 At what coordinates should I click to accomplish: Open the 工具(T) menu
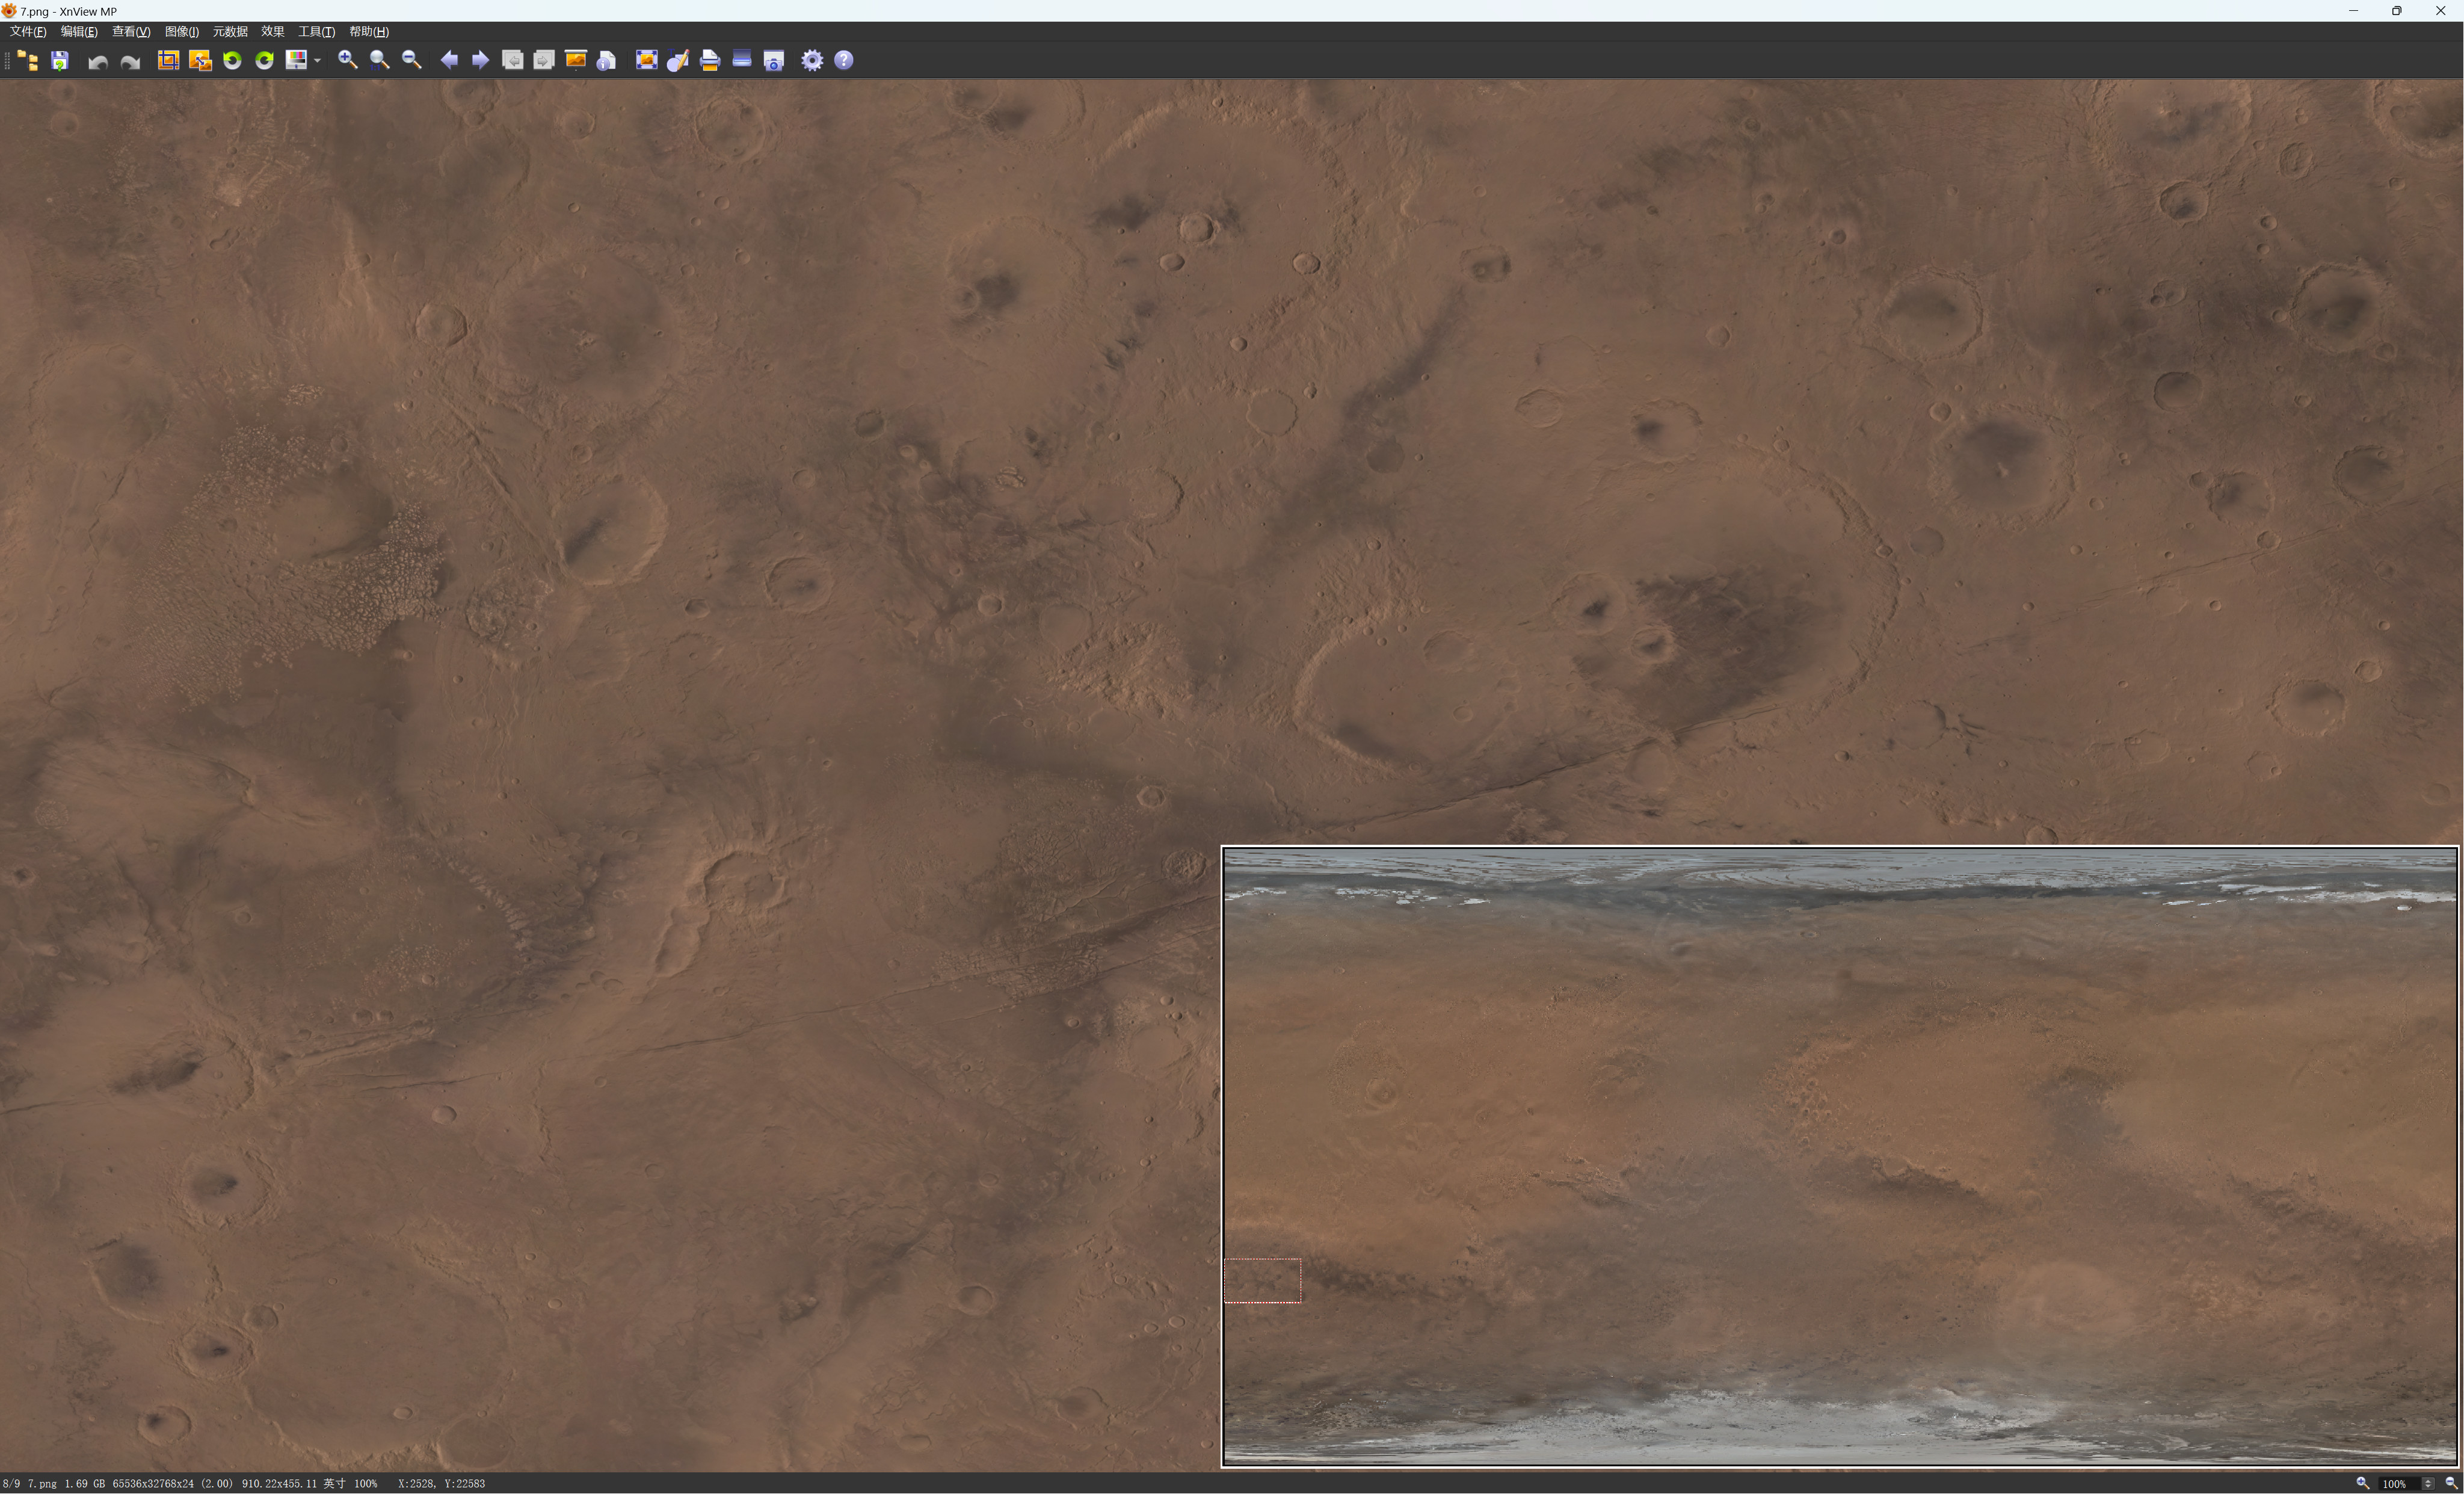pos(316,32)
